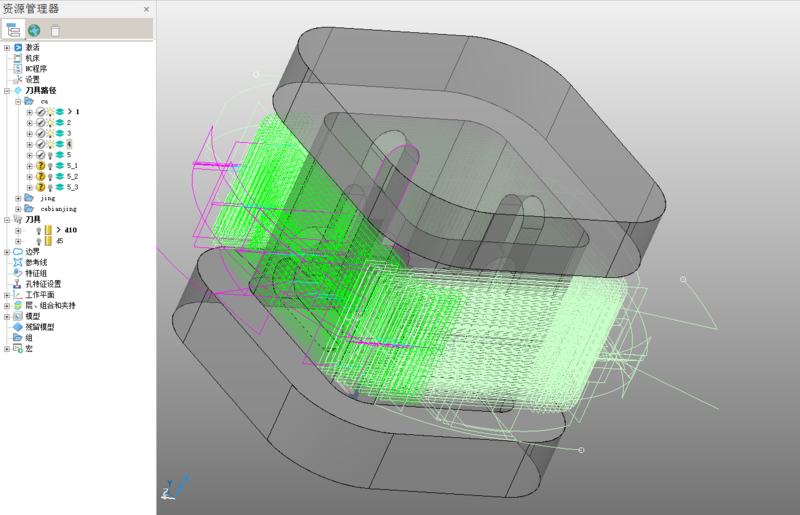Toggle the light bulb for tool d10

39,230
